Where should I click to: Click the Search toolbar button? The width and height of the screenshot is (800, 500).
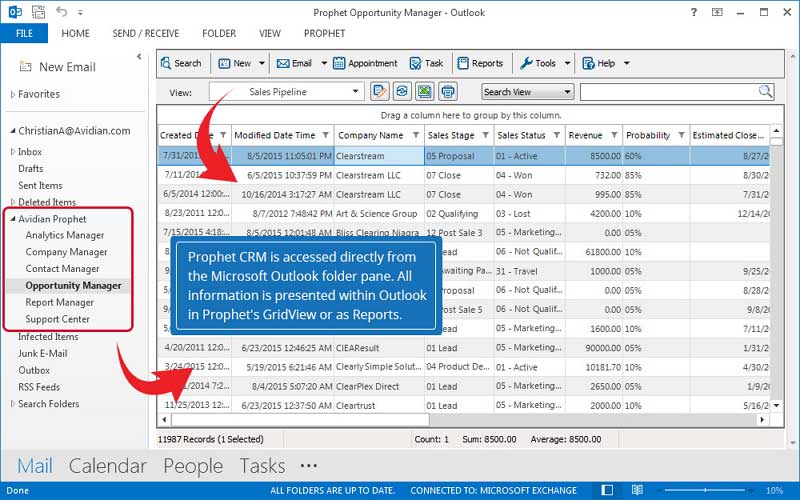pyautogui.click(x=181, y=63)
